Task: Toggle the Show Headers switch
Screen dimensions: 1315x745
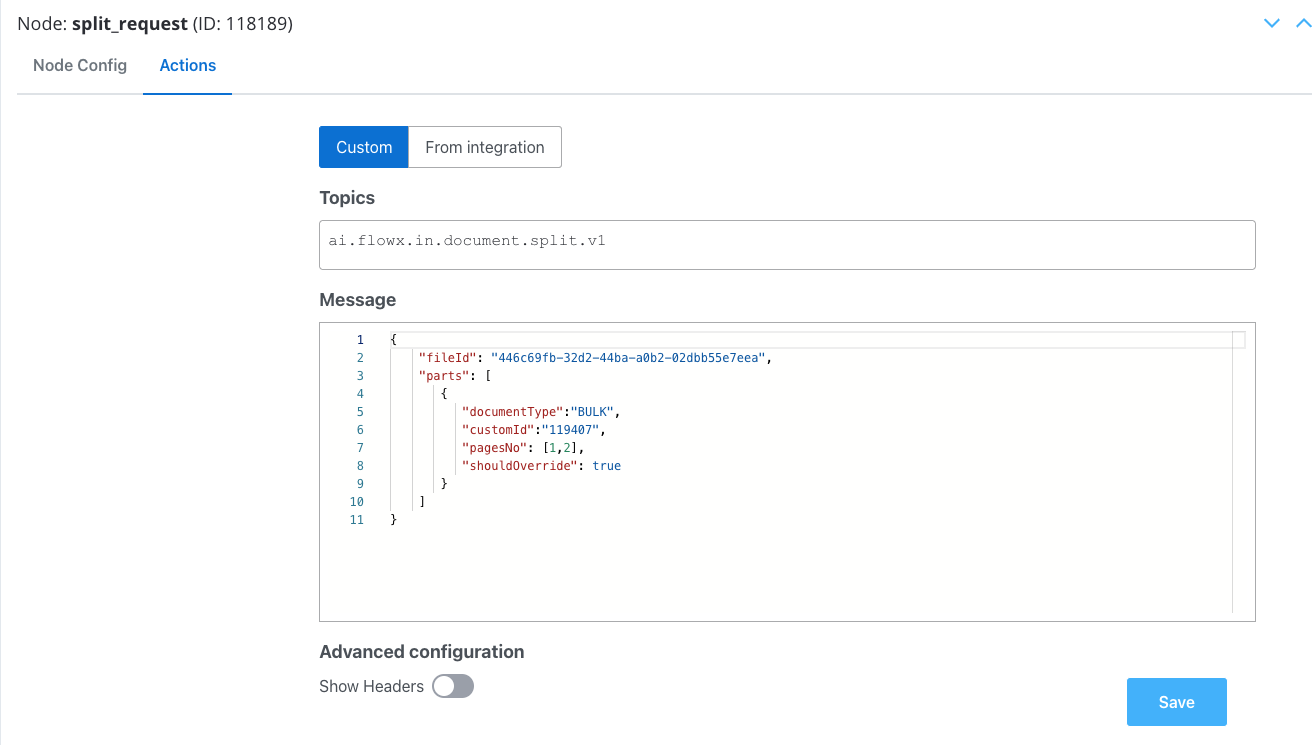Action: click(x=453, y=686)
